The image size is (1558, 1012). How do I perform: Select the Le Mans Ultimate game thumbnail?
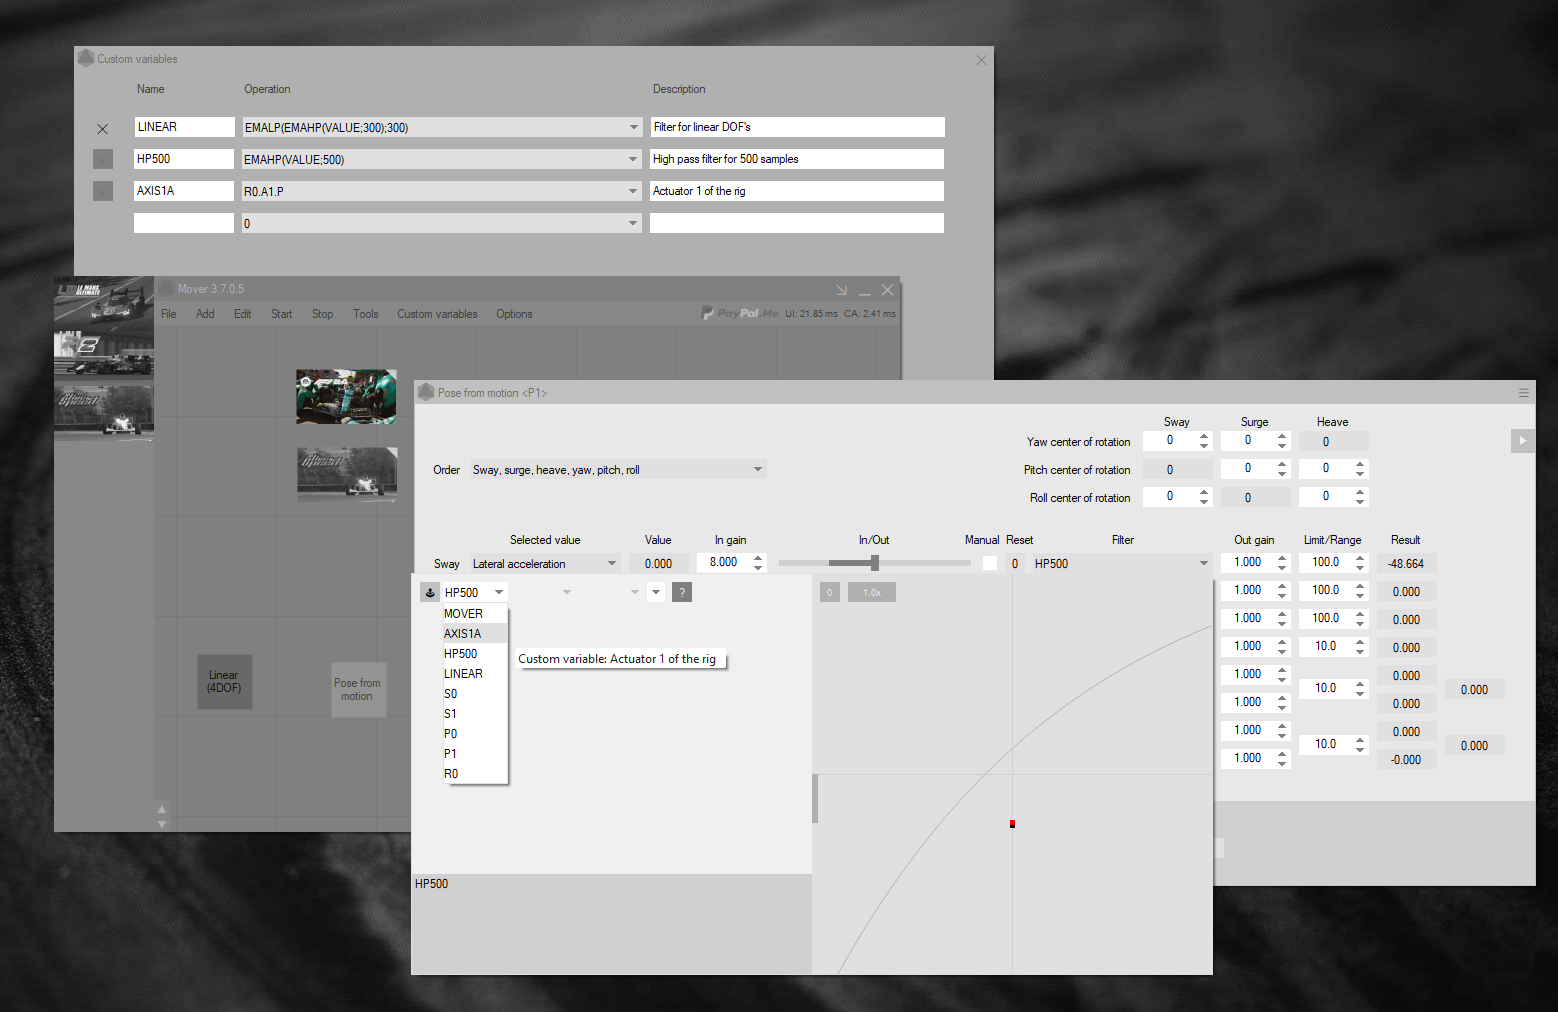click(104, 301)
